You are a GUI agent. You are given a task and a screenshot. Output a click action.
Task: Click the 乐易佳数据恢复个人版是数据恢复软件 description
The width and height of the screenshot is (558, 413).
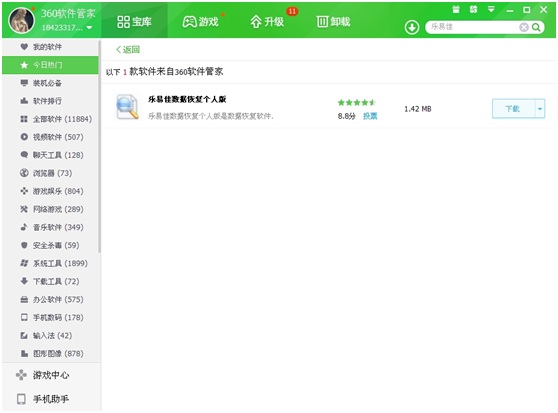pyautogui.click(x=211, y=116)
